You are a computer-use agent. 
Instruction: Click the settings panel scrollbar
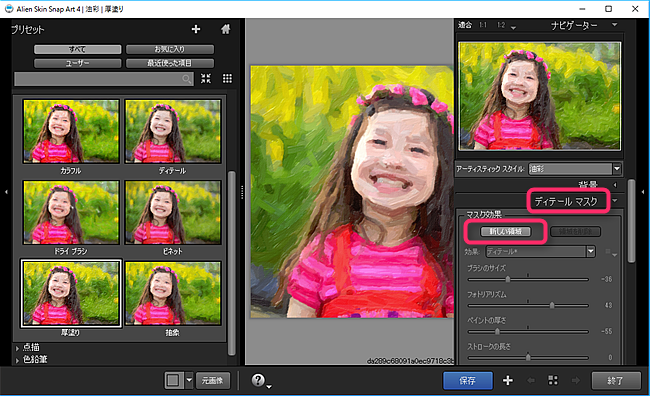point(631,221)
